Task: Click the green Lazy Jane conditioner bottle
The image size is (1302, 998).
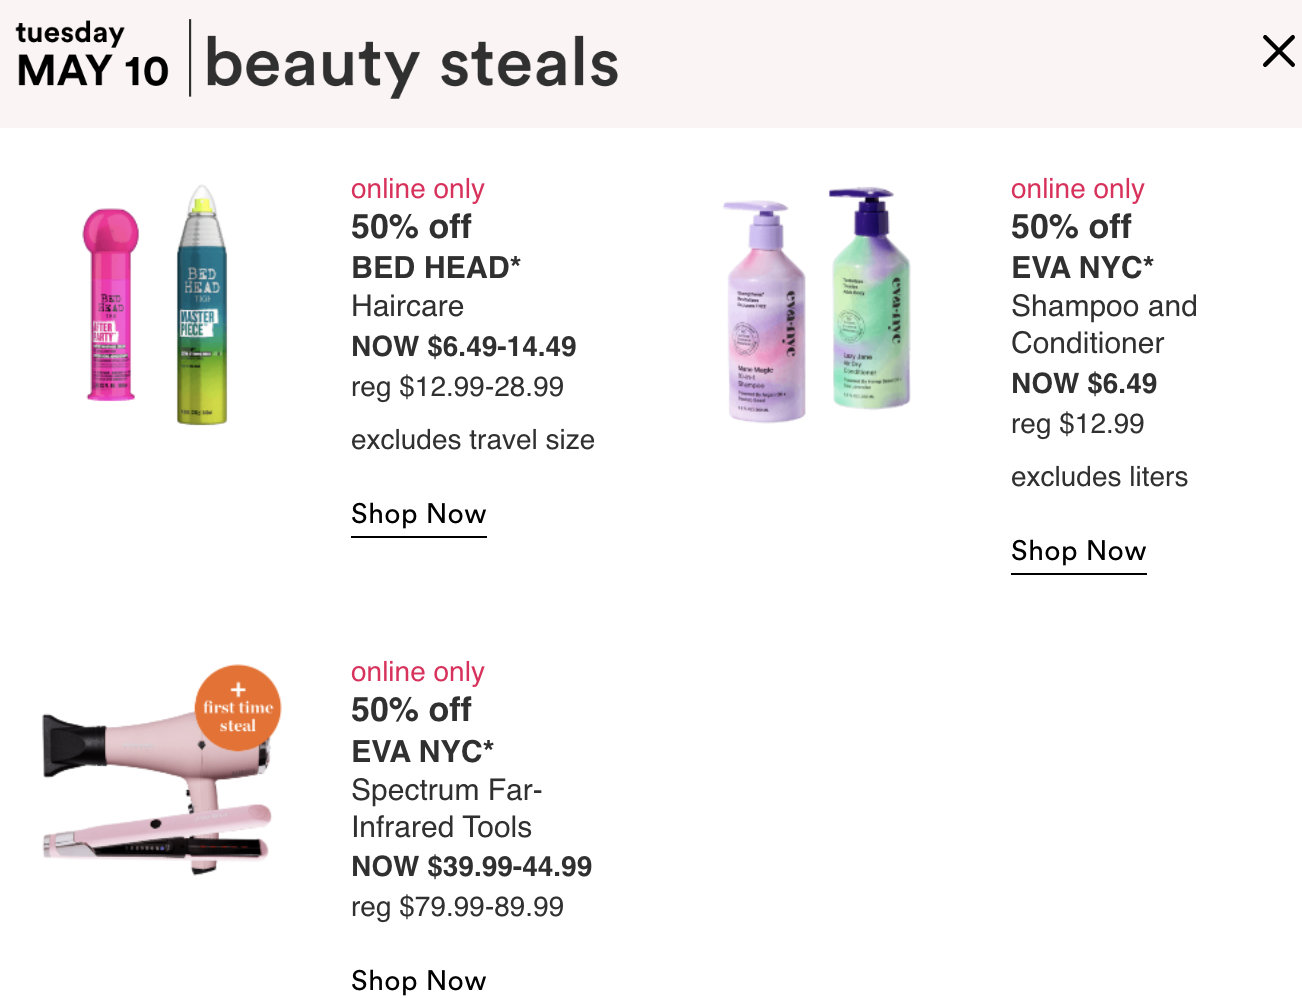Action: [870, 298]
